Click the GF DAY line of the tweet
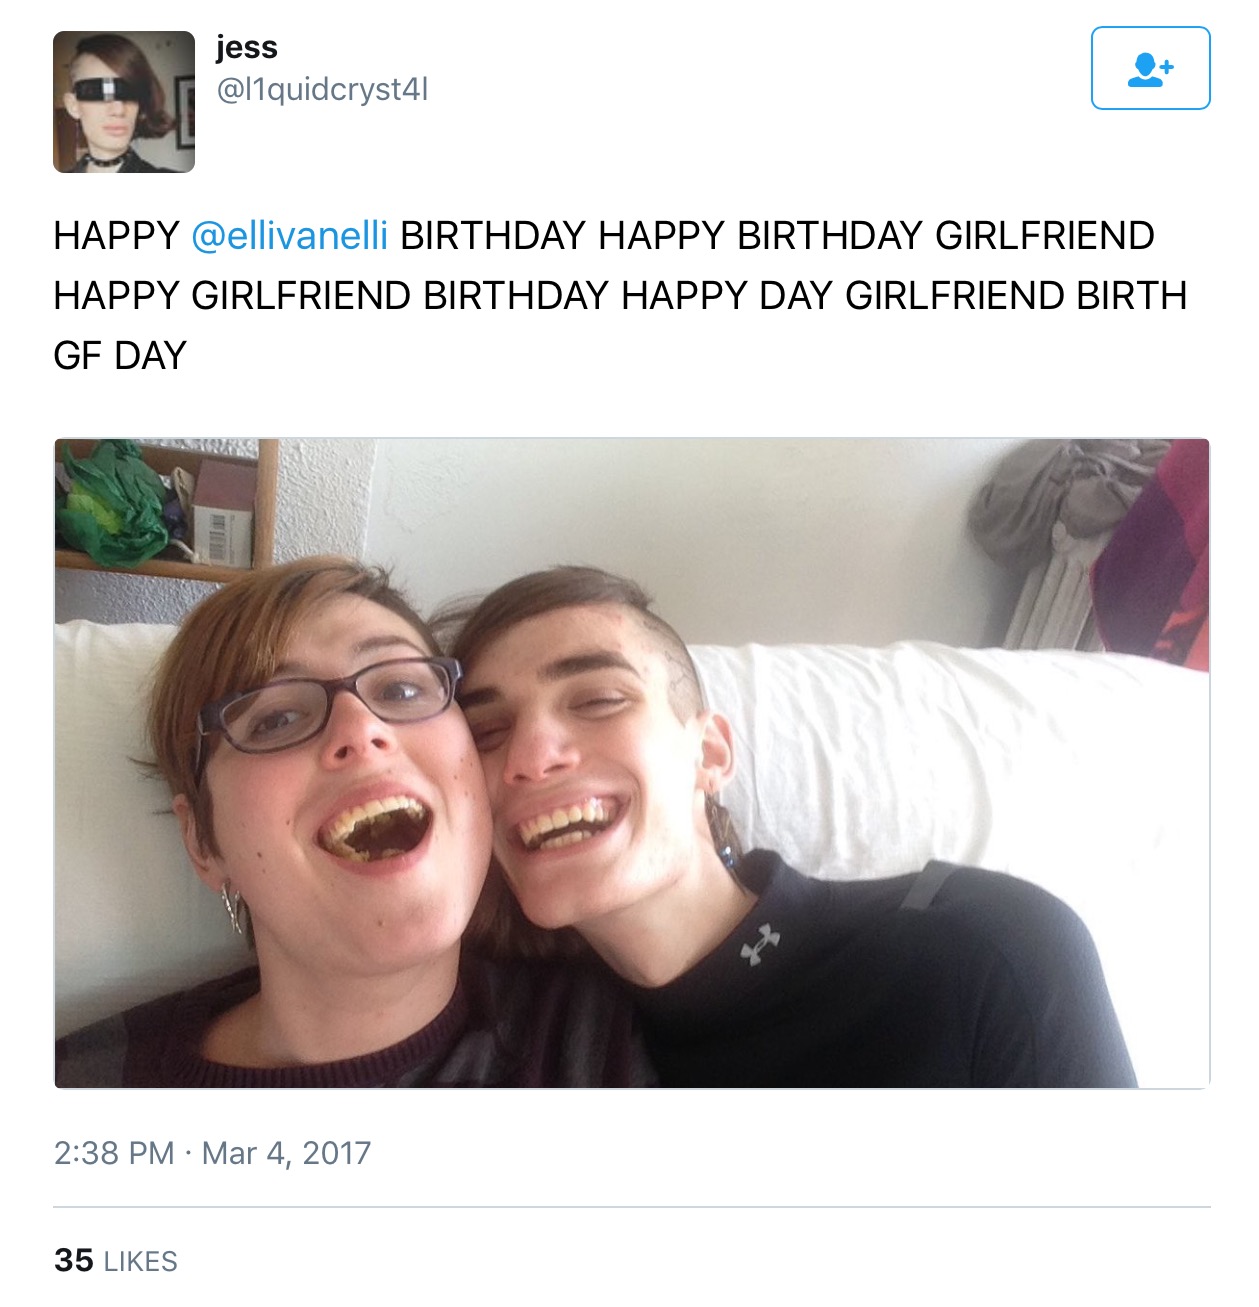 120,356
